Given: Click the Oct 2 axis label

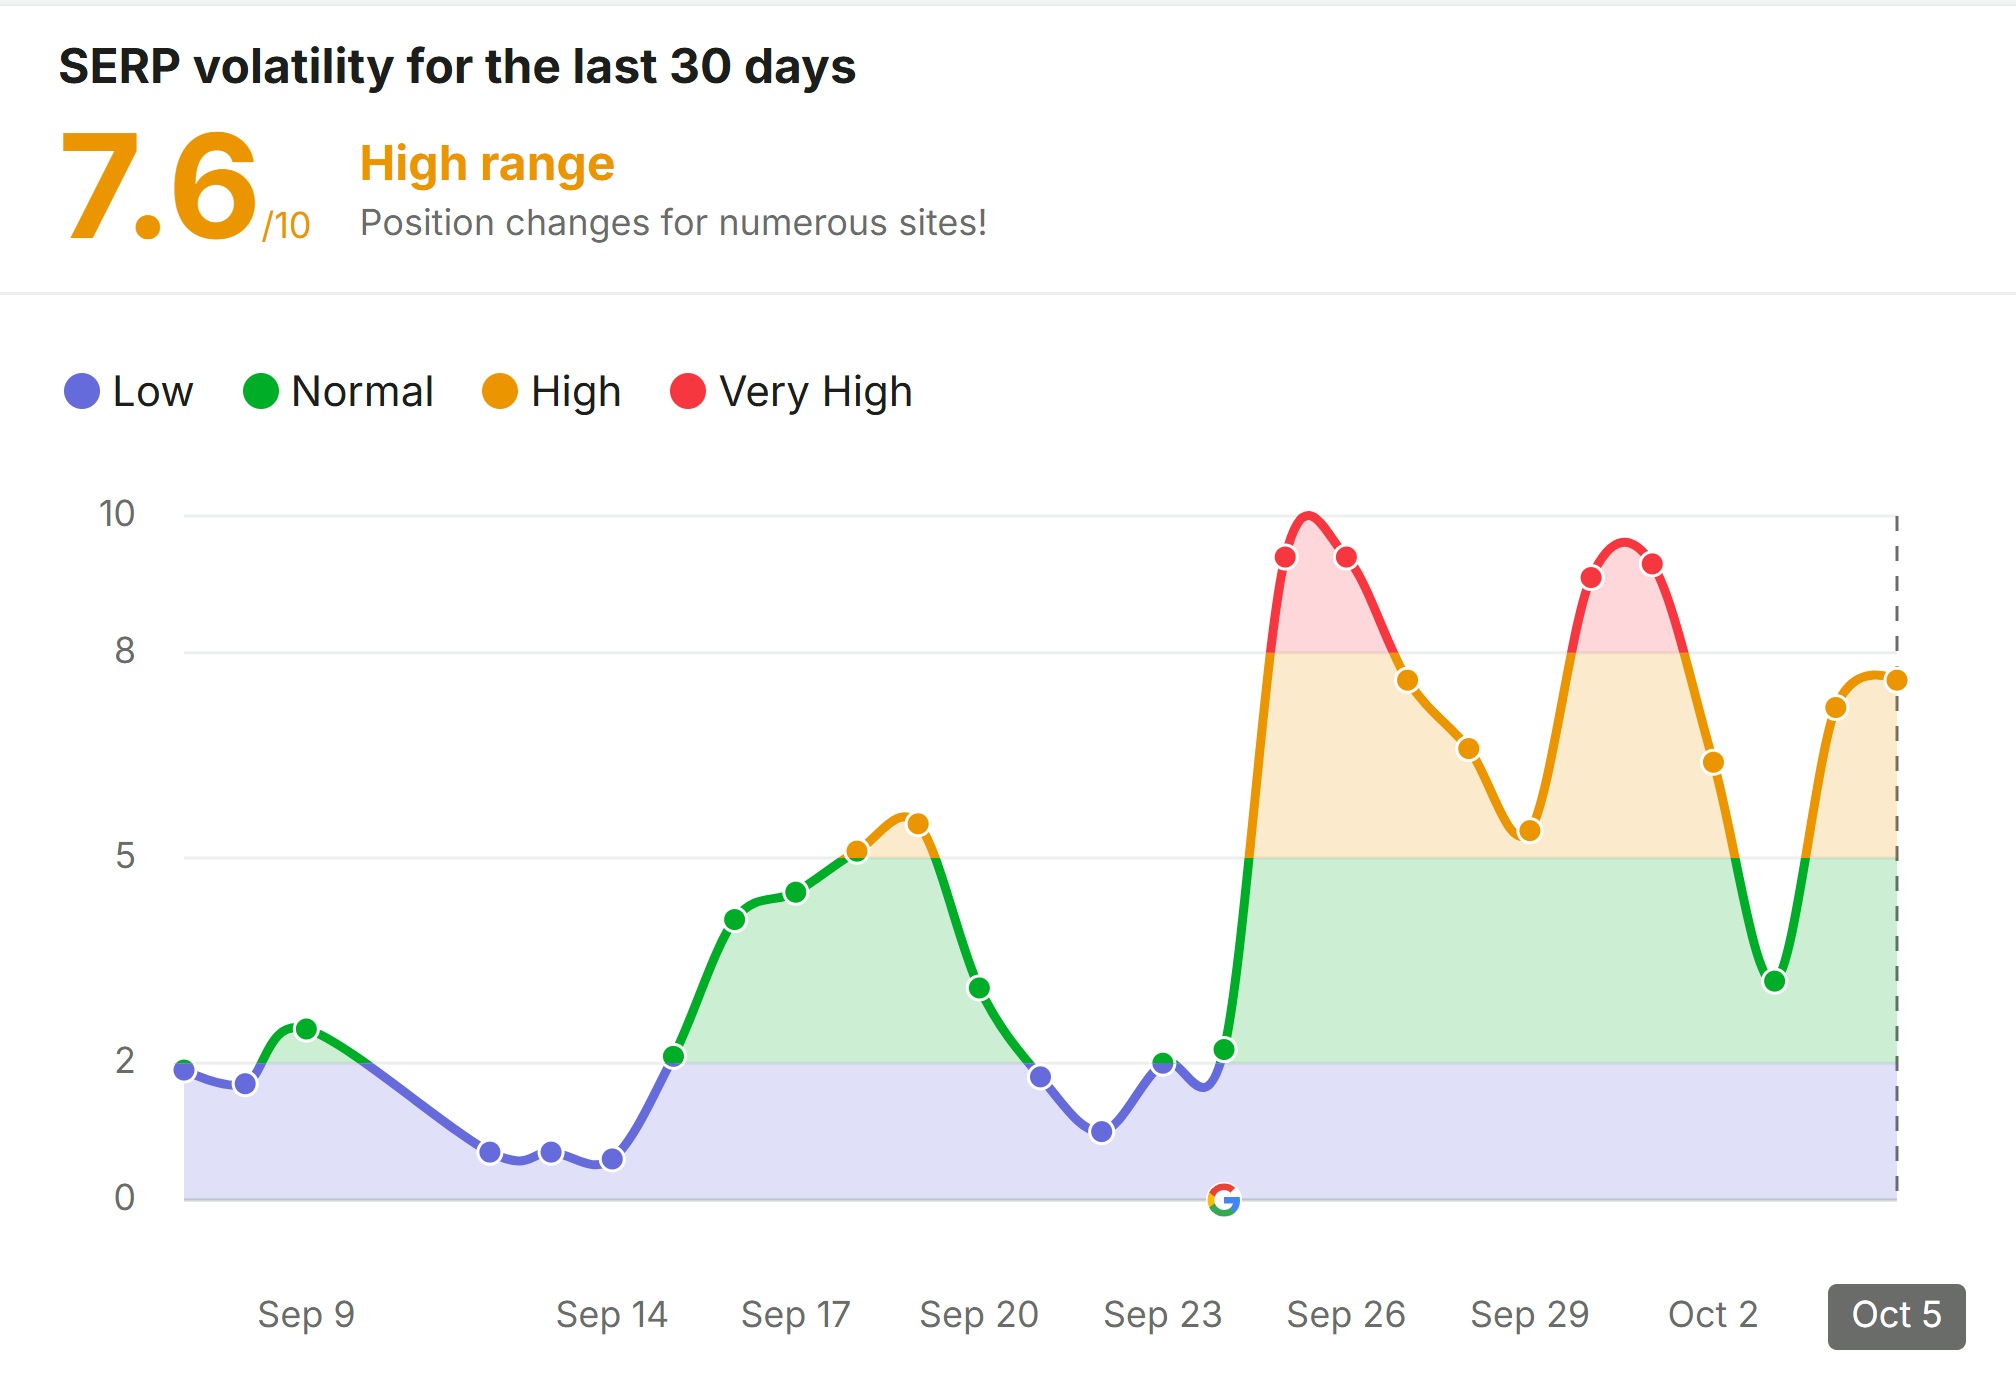Looking at the screenshot, I should click(x=1713, y=1314).
